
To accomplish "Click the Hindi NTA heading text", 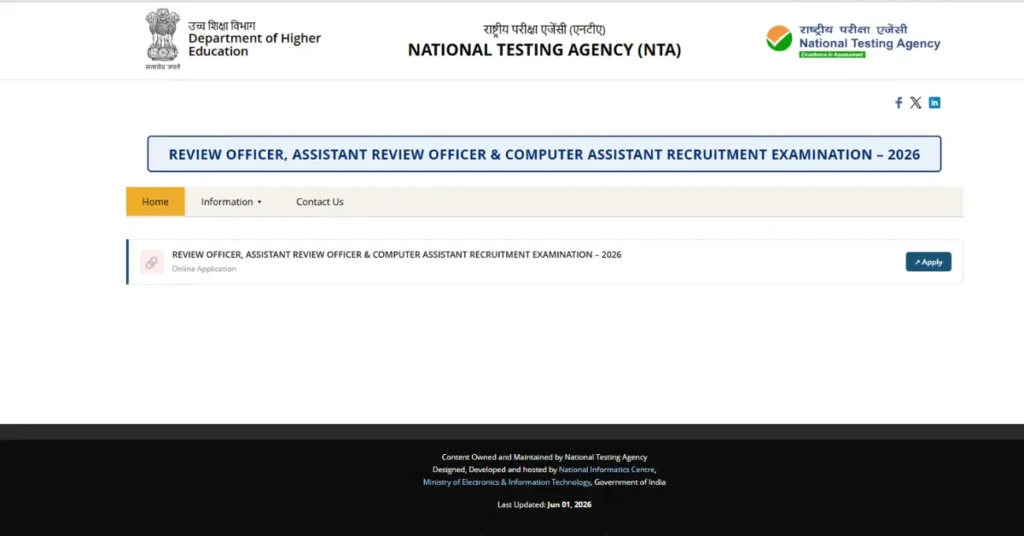I will [x=544, y=29].
